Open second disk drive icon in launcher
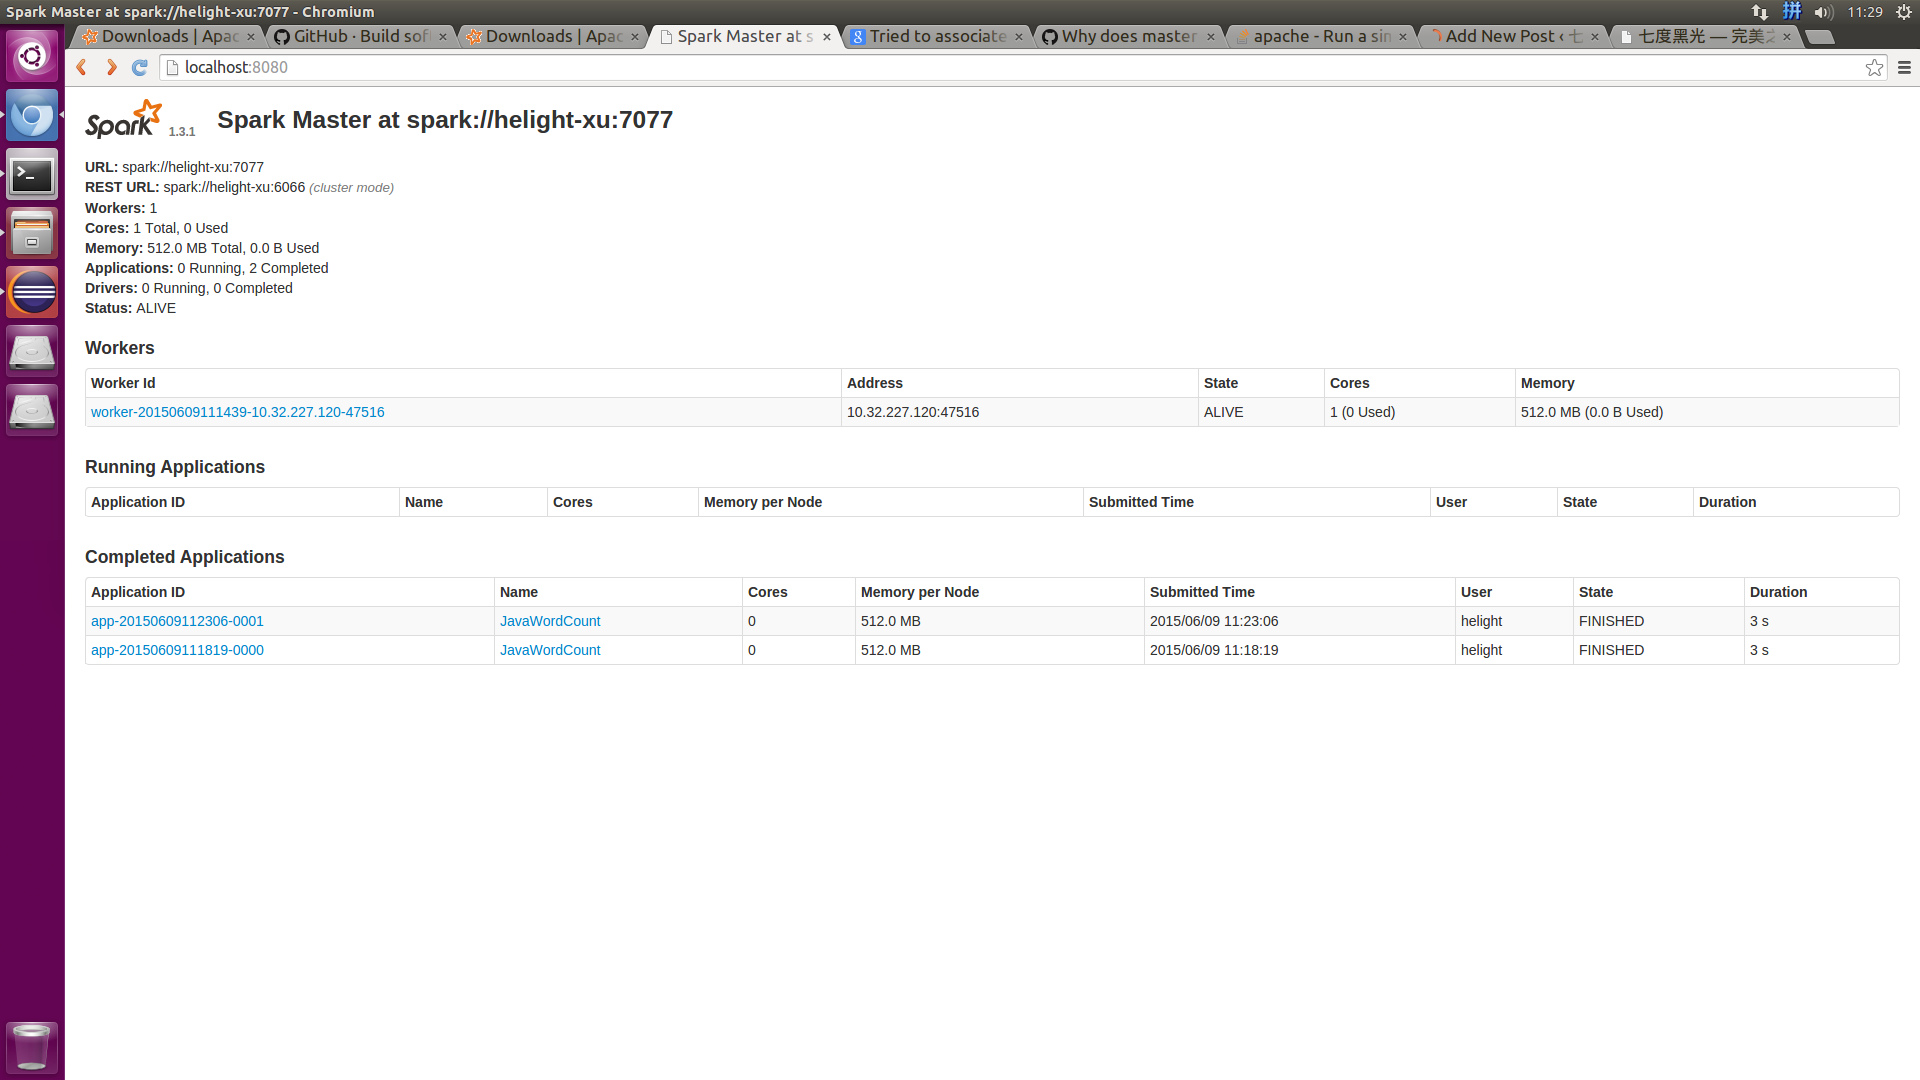The height and width of the screenshot is (1080, 1920). (32, 411)
